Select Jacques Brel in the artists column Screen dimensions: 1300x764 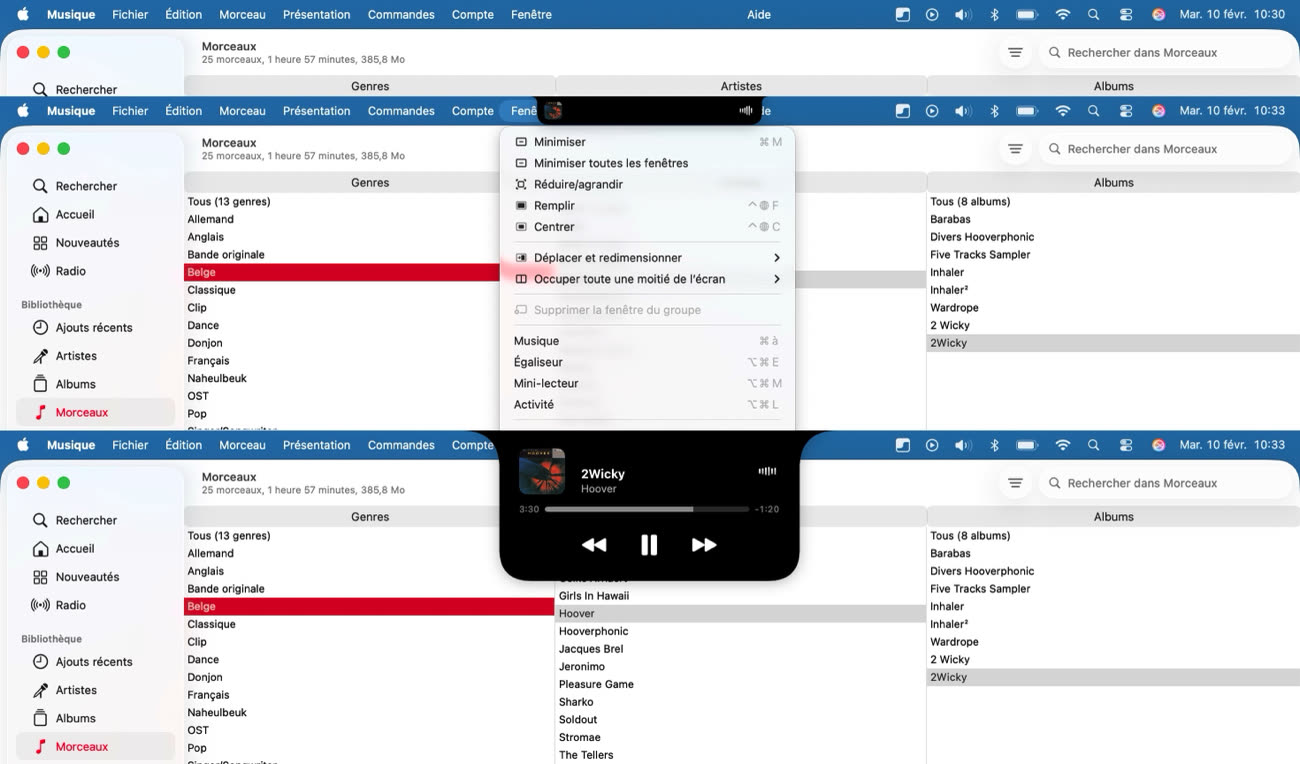coord(591,649)
